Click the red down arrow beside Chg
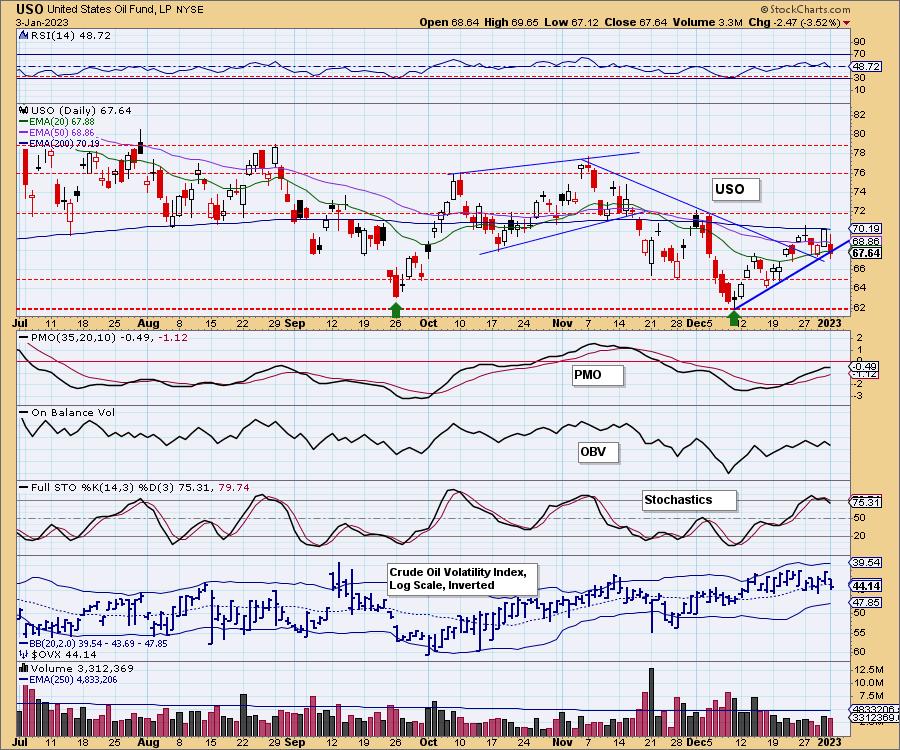Viewport: 900px width, 750px height. click(x=847, y=23)
